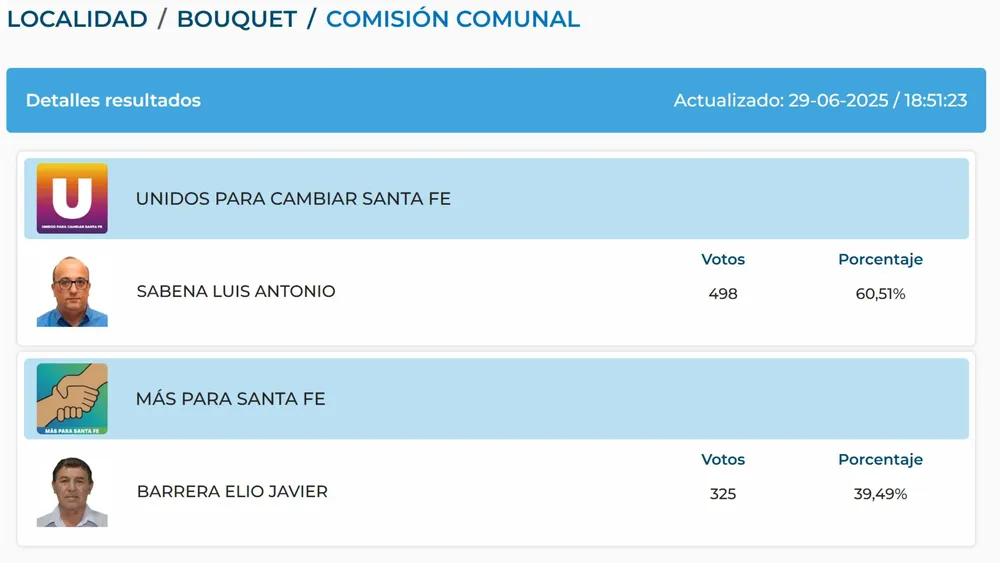Viewport: 1000px width, 563px height.
Task: Open Barrera Elio Javier's candidate photo
Action: [x=72, y=492]
